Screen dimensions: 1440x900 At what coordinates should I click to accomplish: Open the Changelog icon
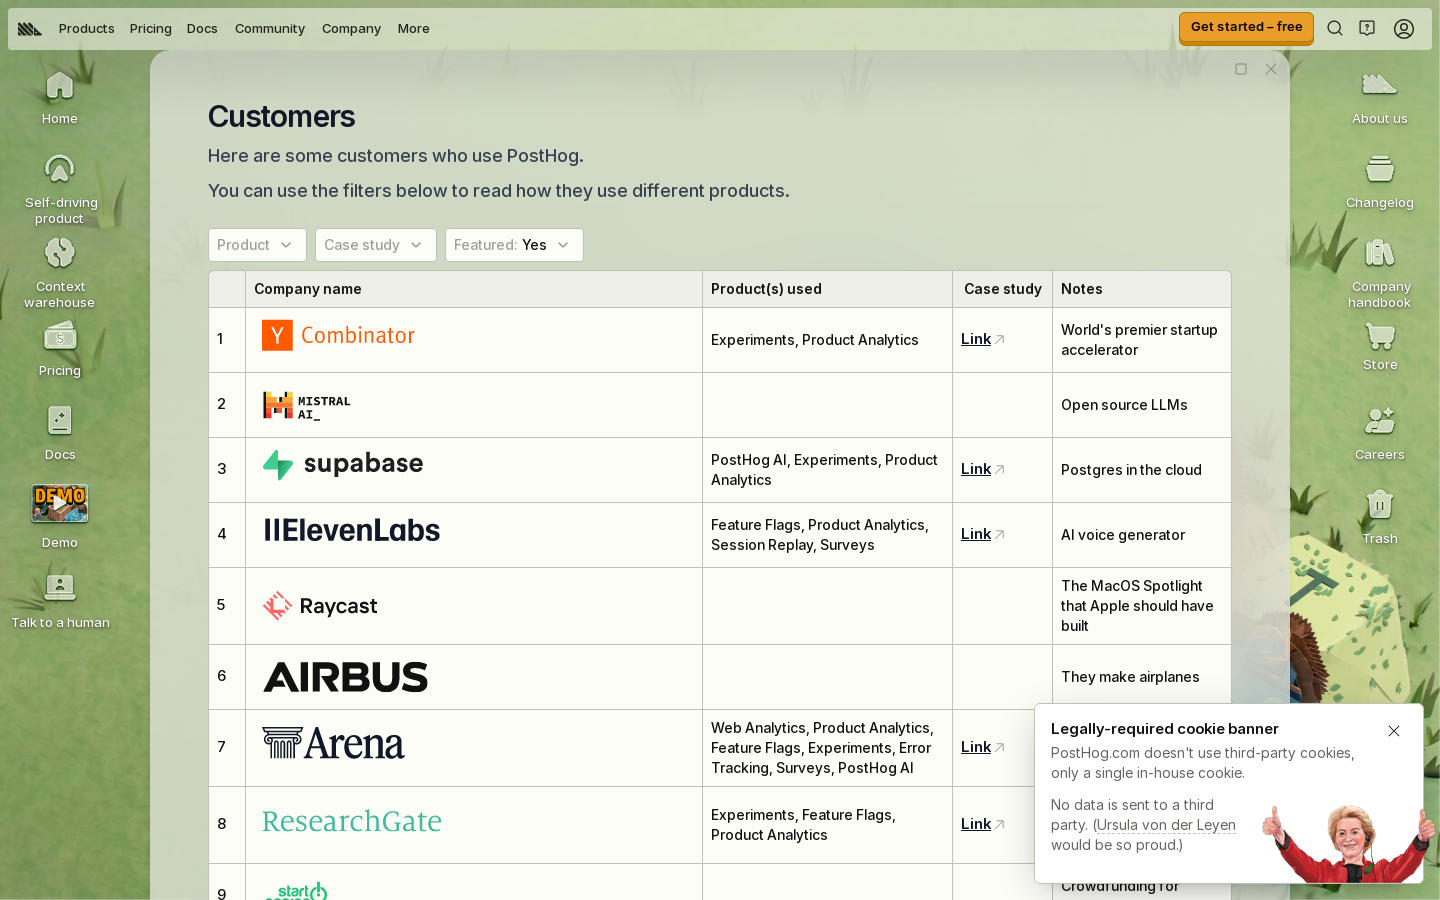click(1380, 181)
